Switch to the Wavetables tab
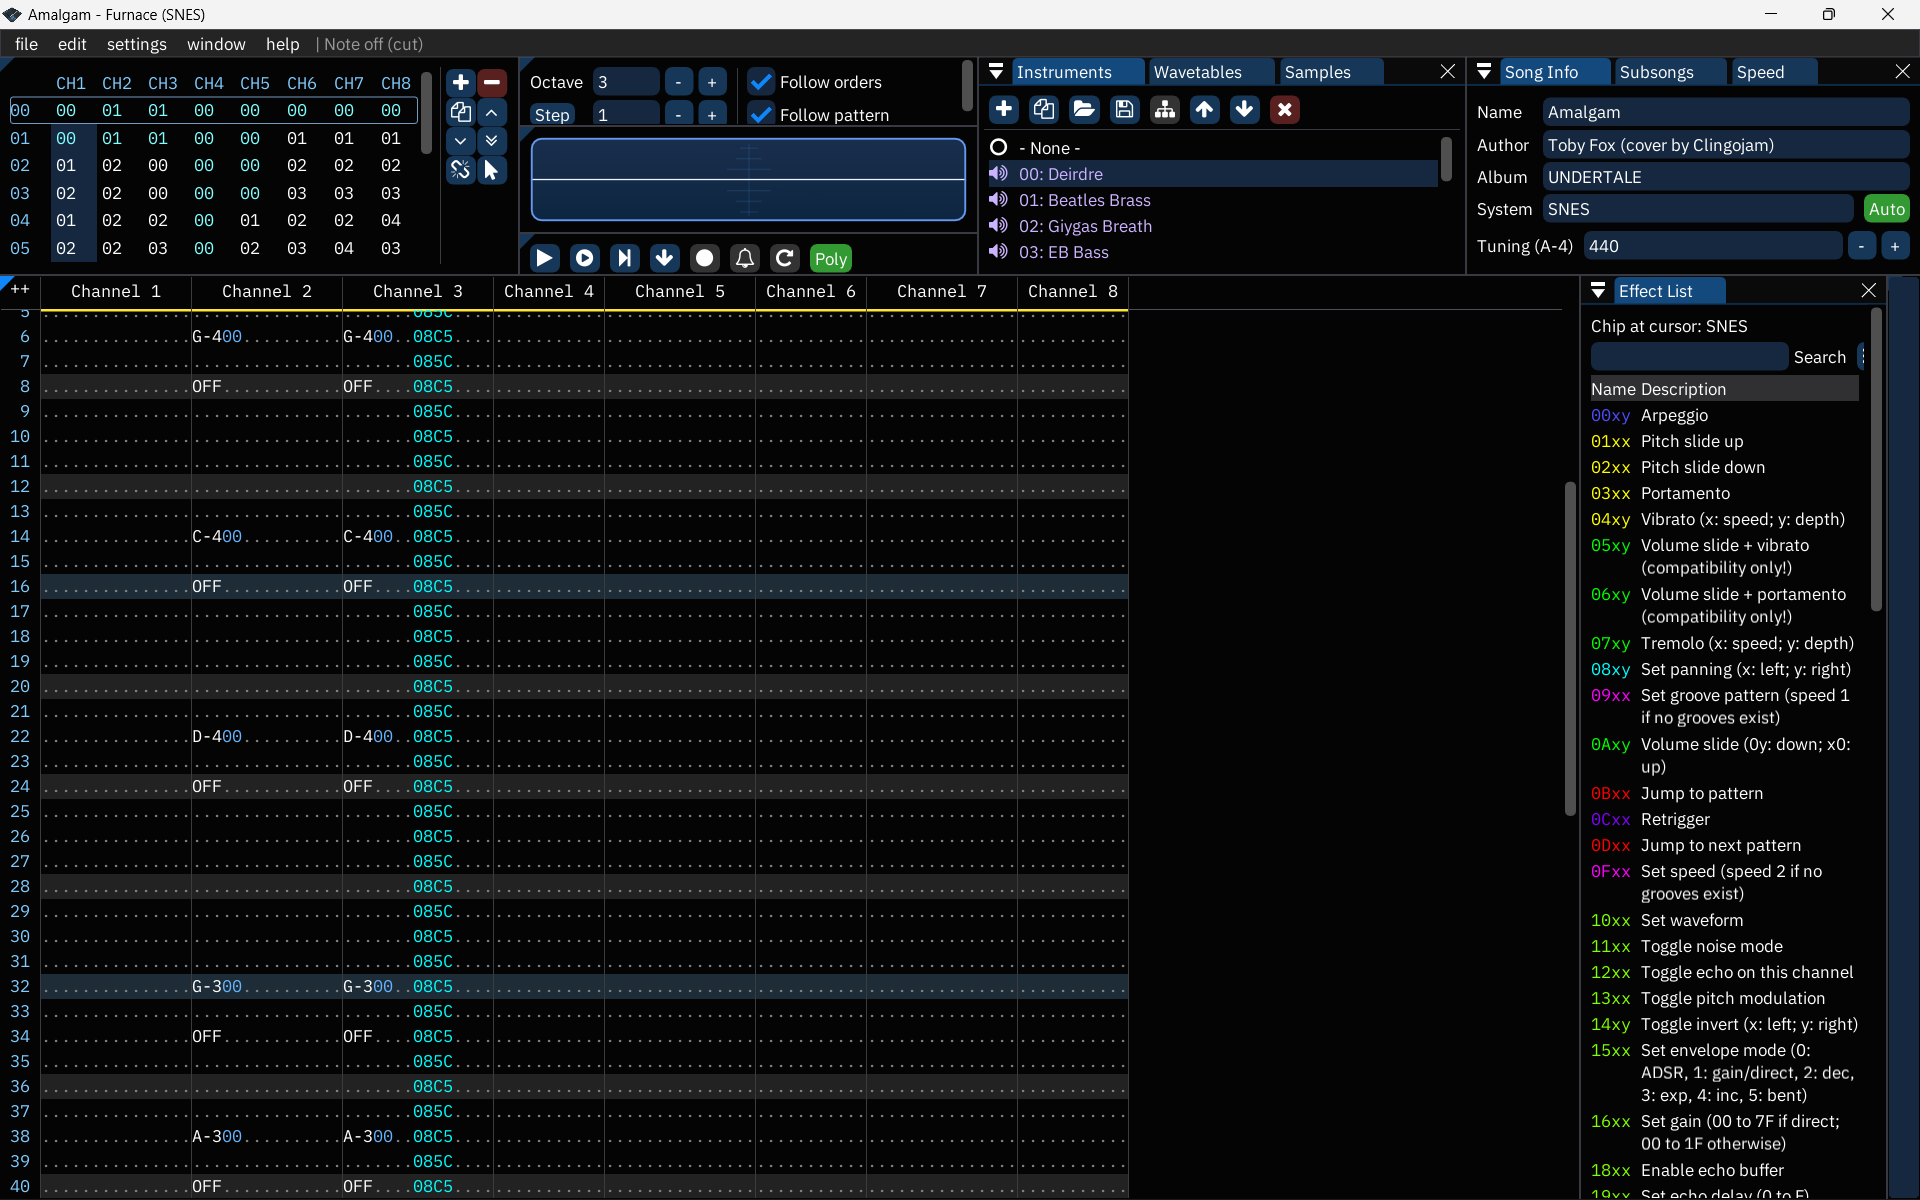 (x=1197, y=72)
